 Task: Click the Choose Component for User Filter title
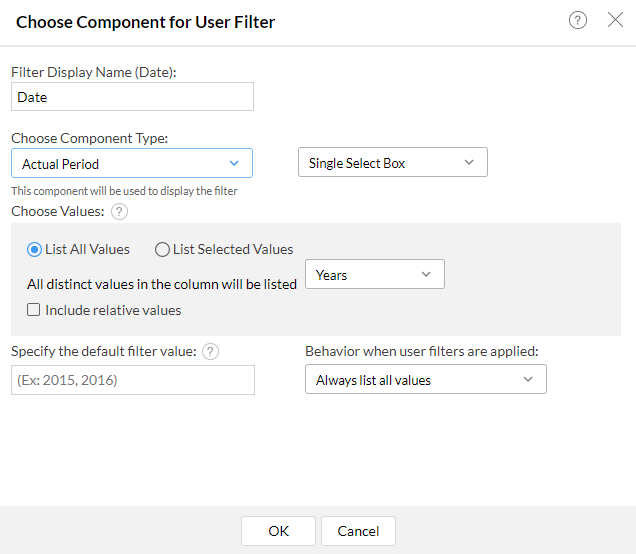(x=145, y=21)
